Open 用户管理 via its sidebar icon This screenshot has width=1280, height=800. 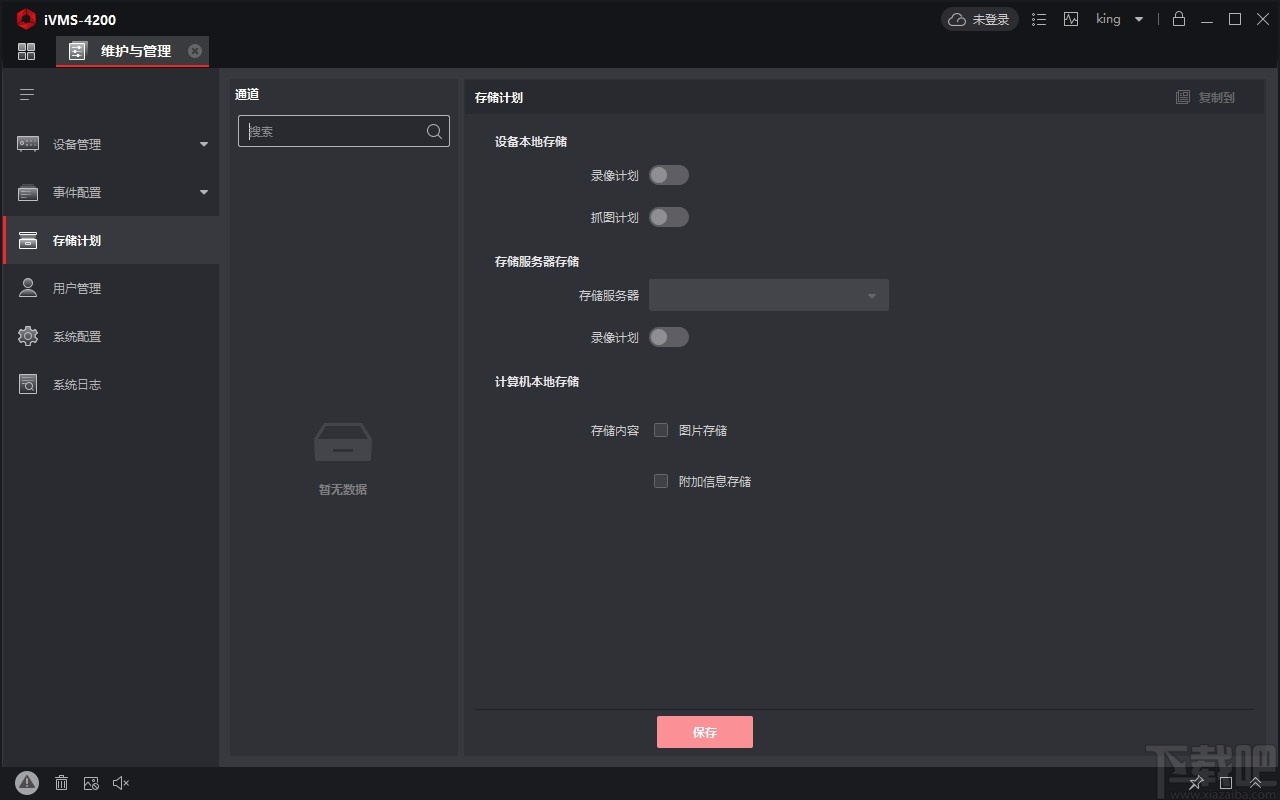(27, 288)
